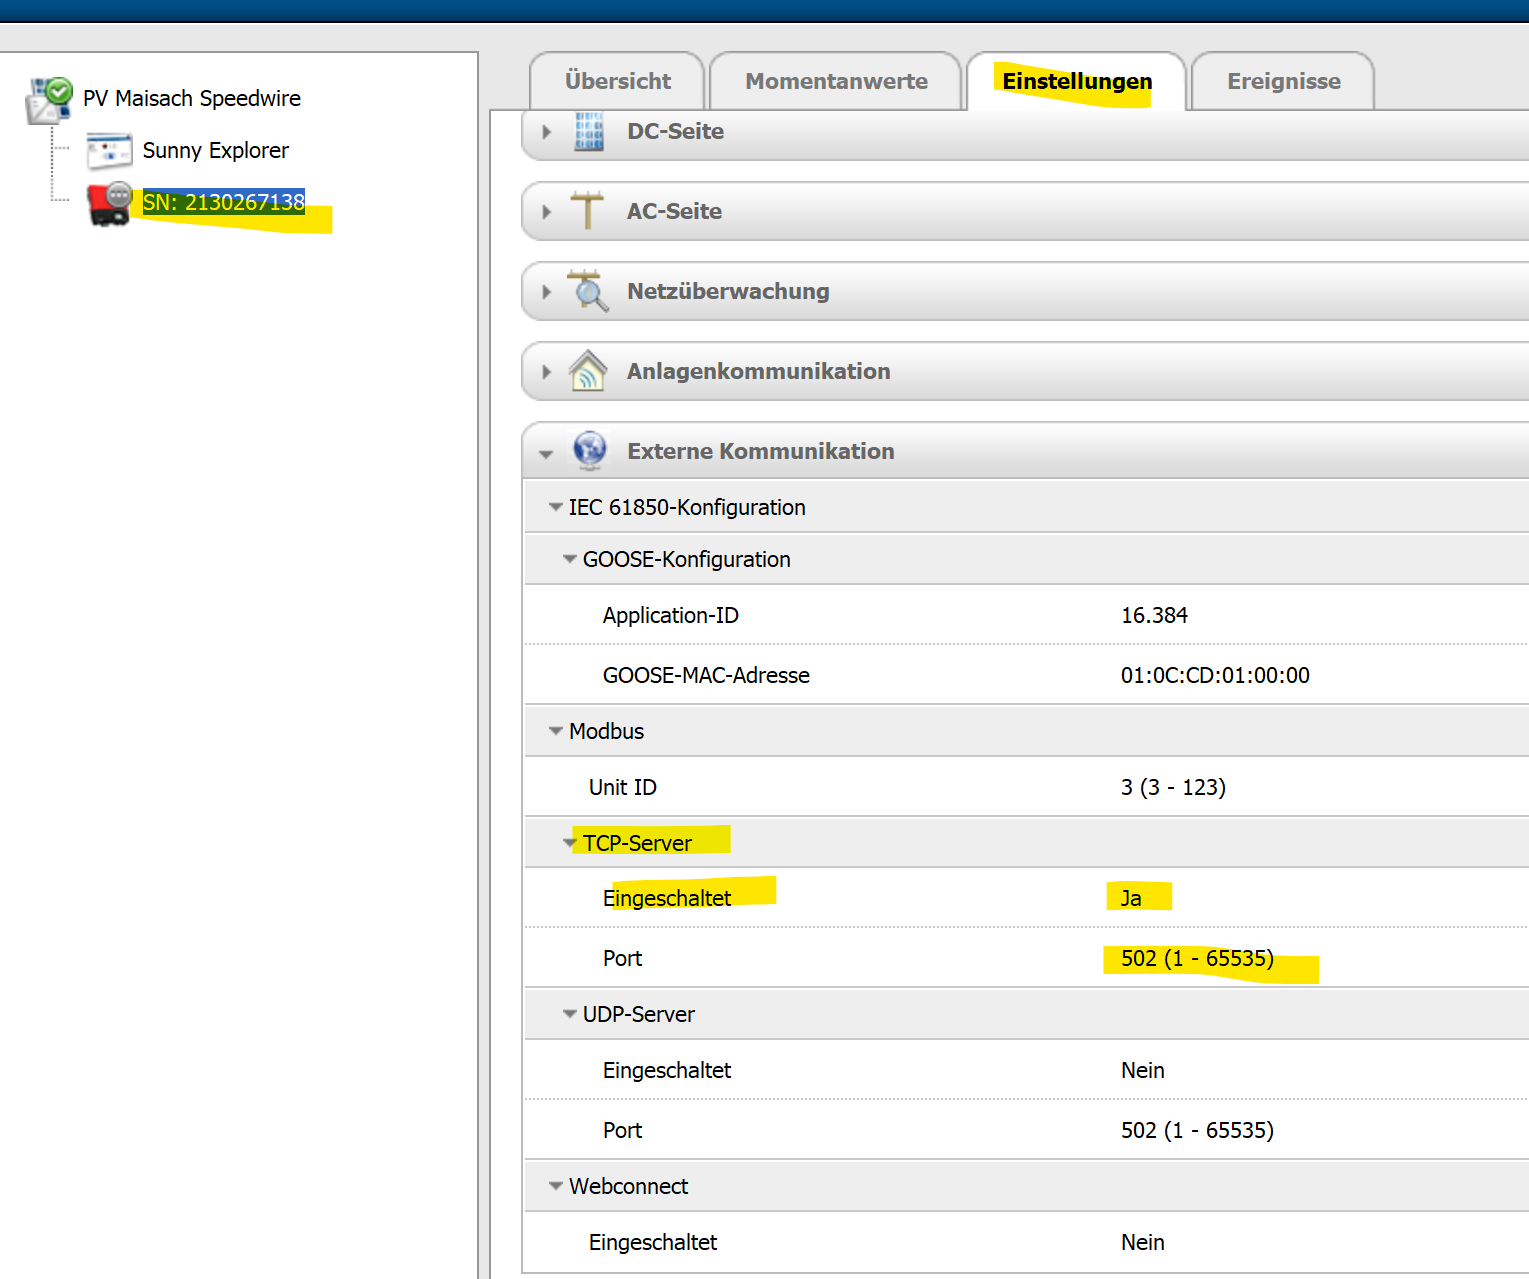Viewport: 1529px width, 1279px height.
Task: Select device SN: 2130267138 in tree
Action: pos(223,202)
